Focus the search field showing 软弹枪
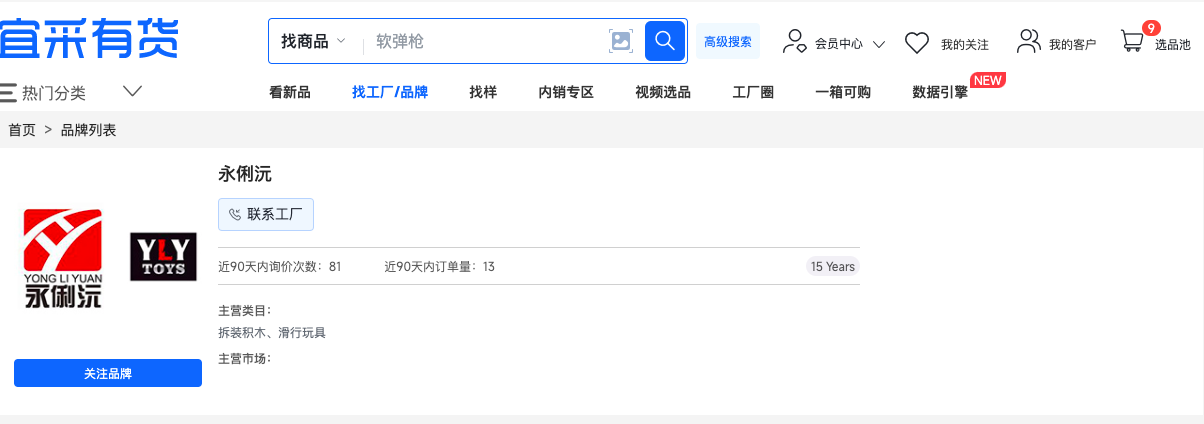Screen dimensions: 1204x424 (485, 41)
